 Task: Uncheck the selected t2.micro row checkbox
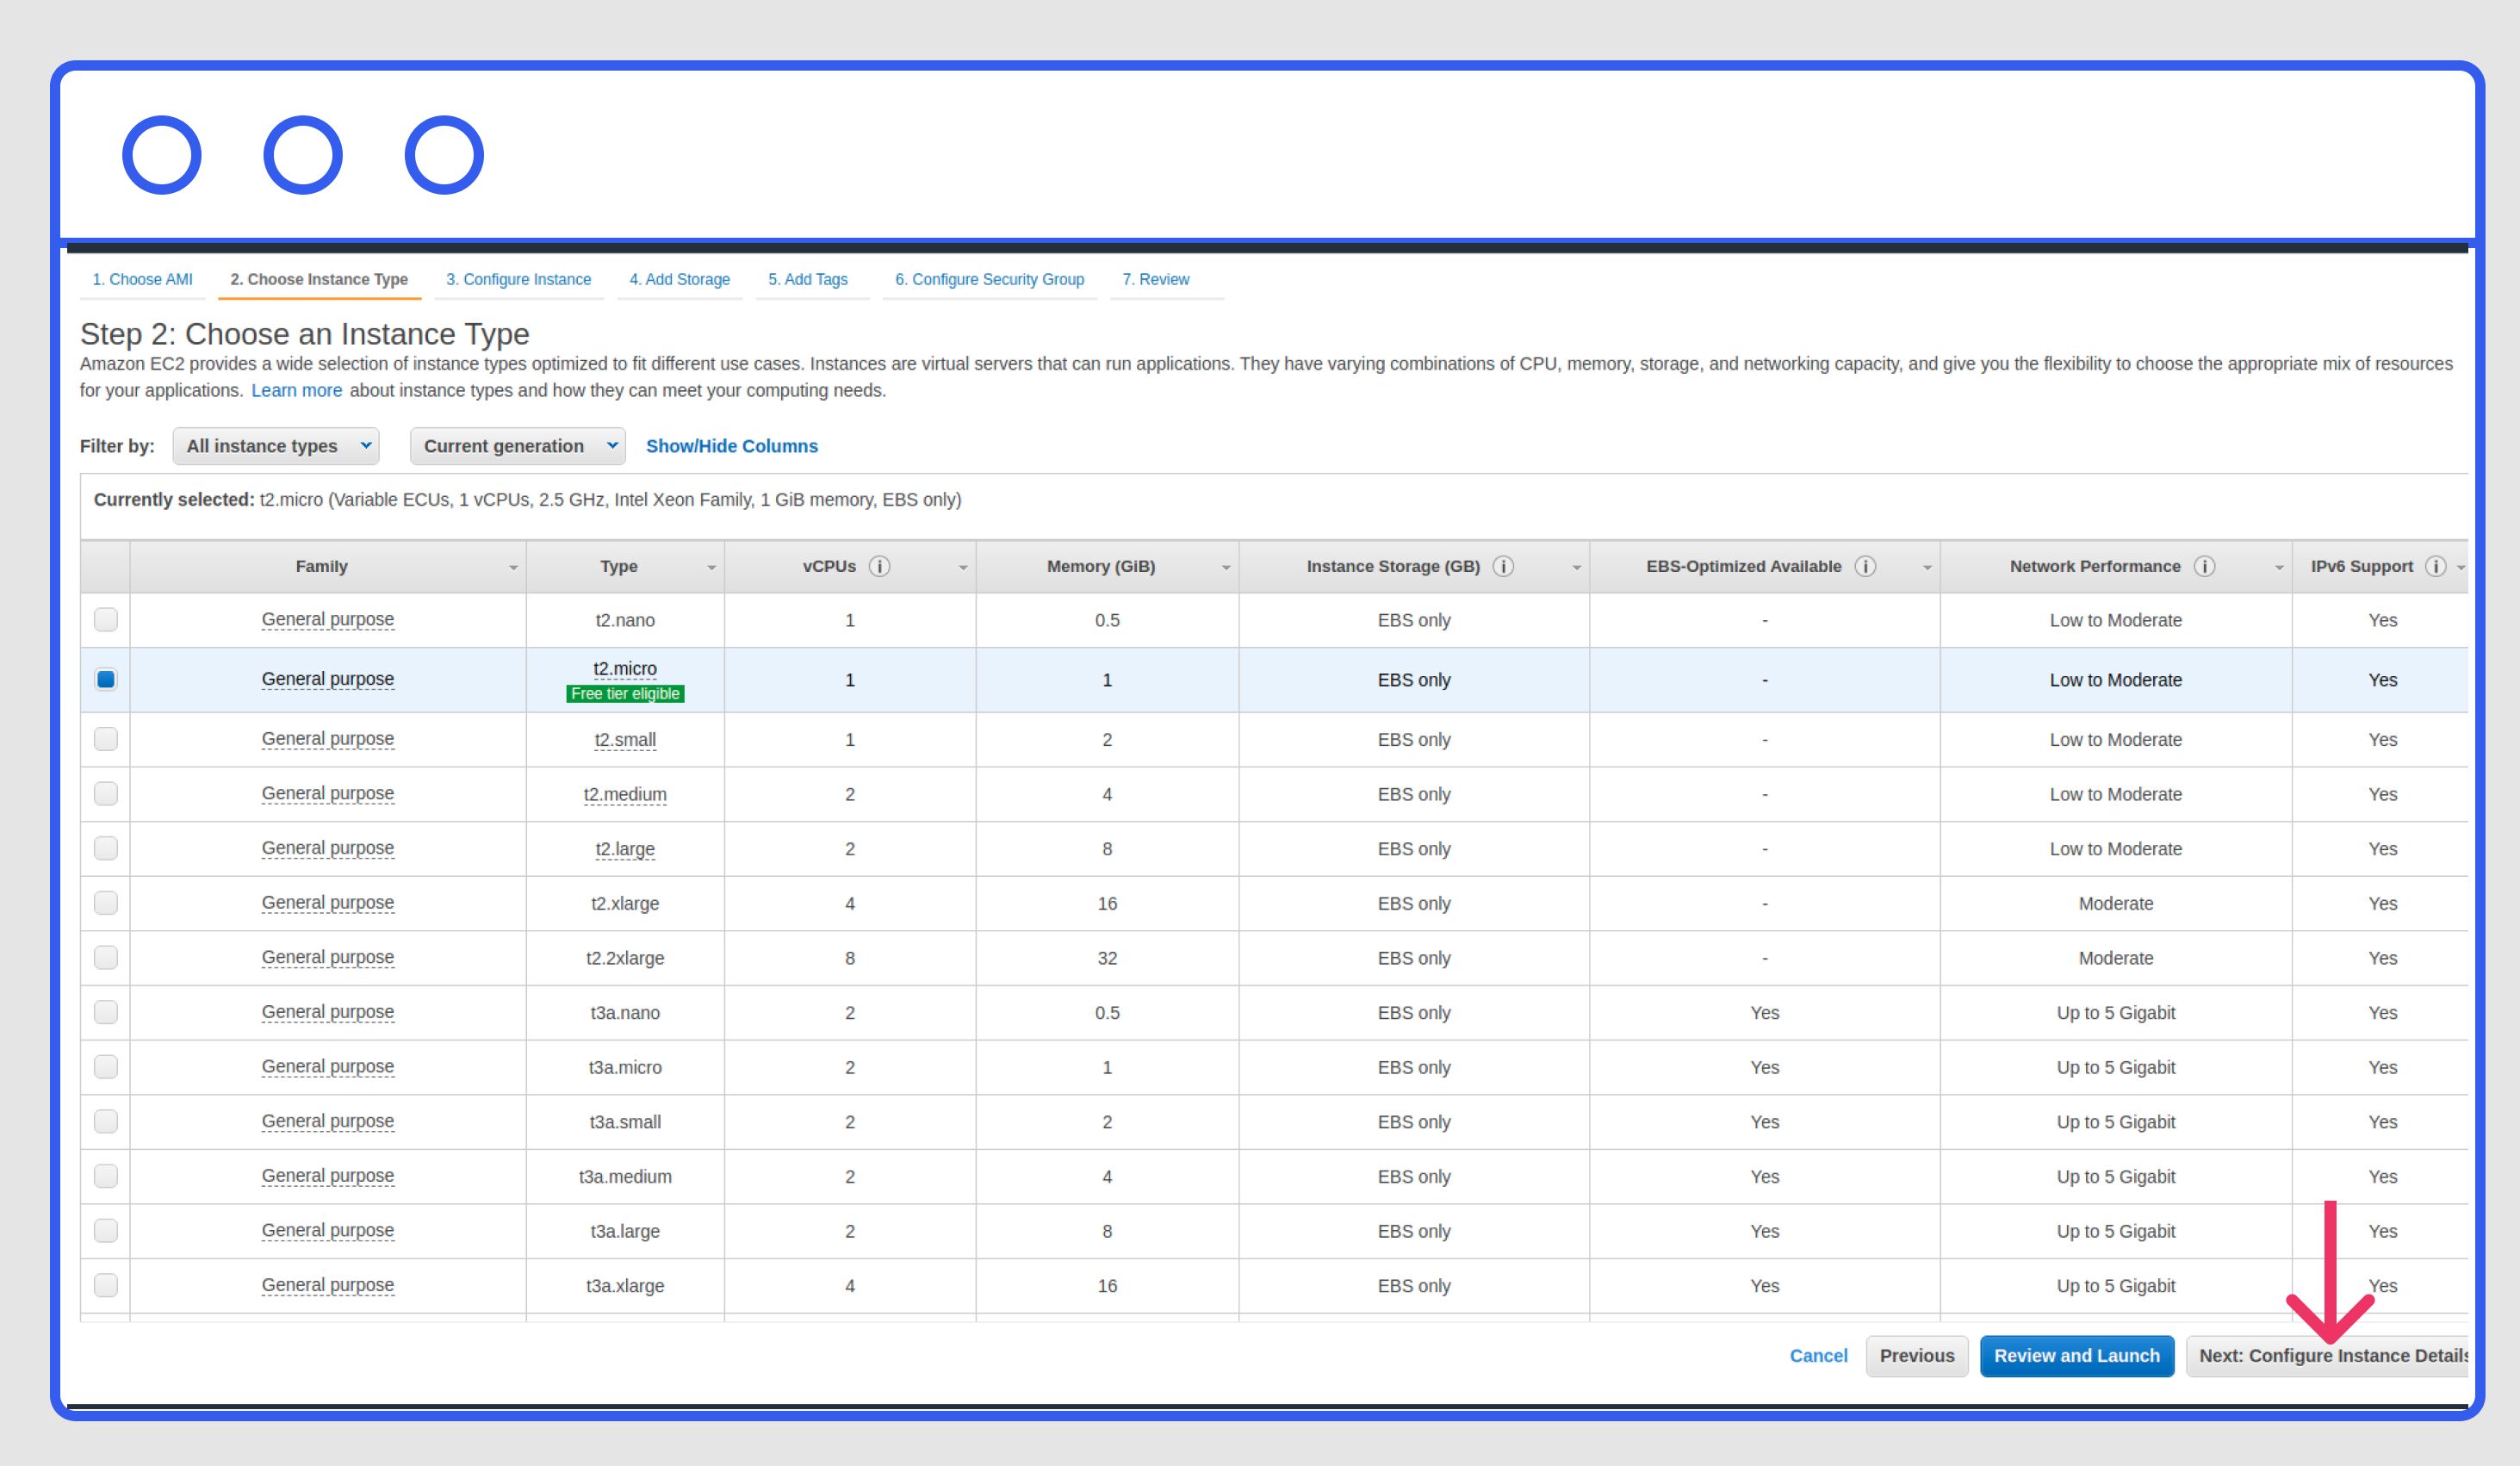point(106,680)
